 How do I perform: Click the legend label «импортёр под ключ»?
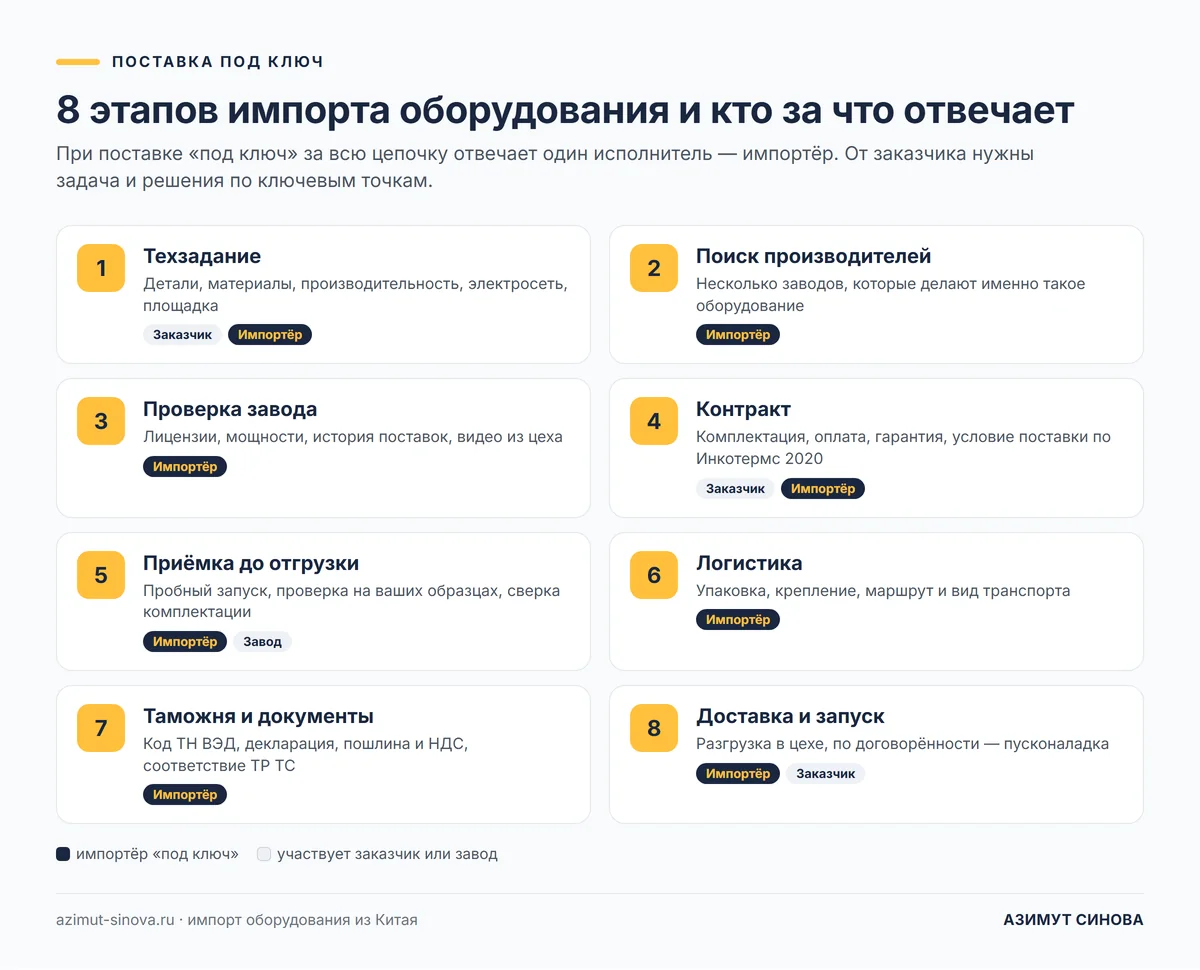tap(157, 854)
